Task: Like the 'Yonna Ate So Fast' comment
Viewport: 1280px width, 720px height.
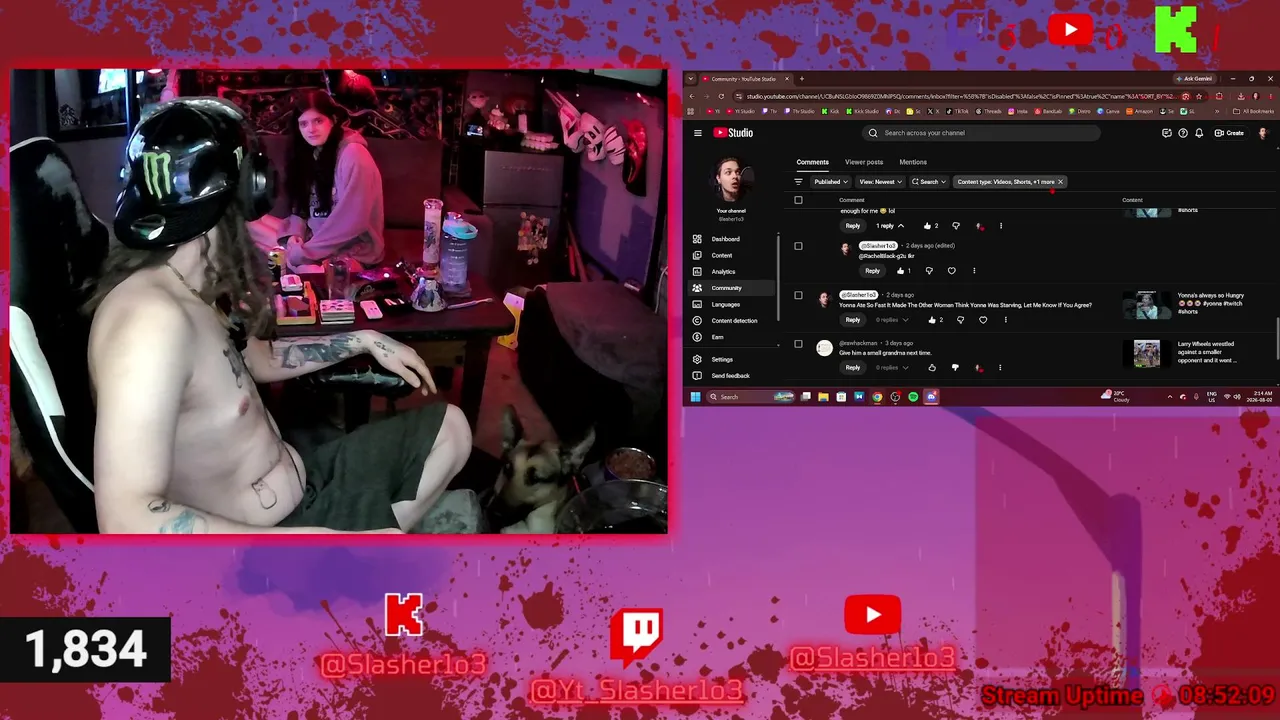Action: pos(932,320)
